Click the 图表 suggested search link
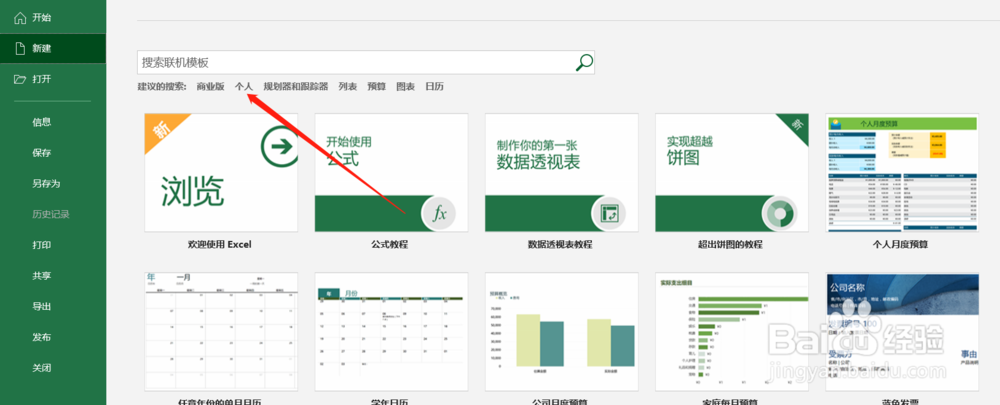Screen dimensions: 1000x405 (x=406, y=86)
